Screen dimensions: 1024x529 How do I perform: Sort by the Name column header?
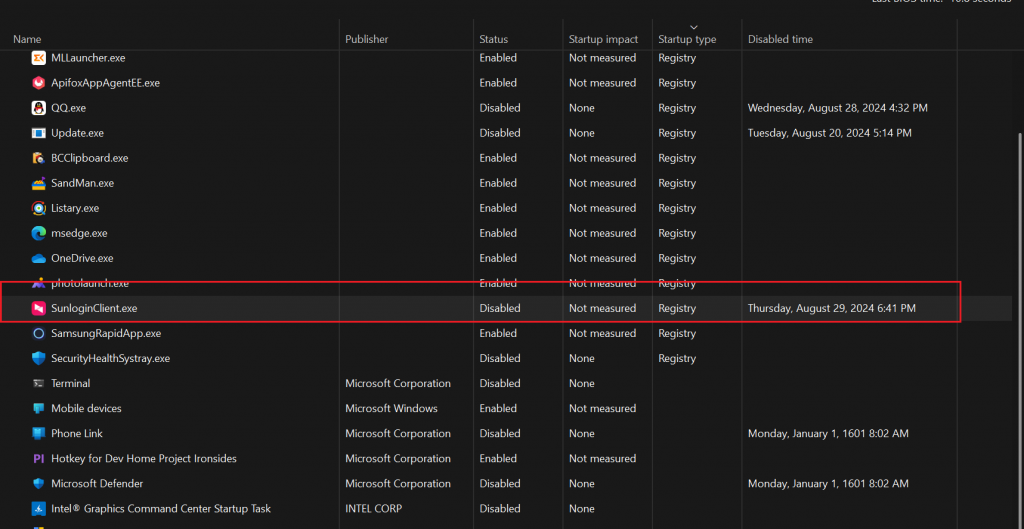27,39
